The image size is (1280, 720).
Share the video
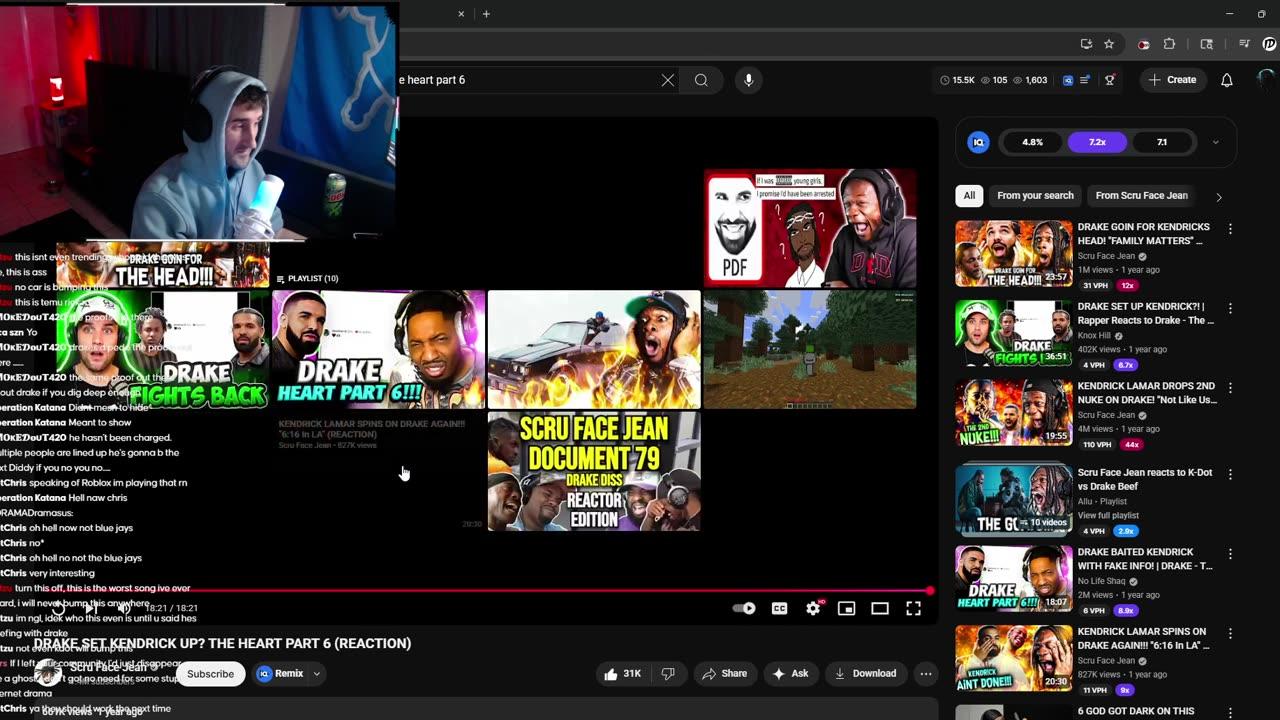point(724,674)
